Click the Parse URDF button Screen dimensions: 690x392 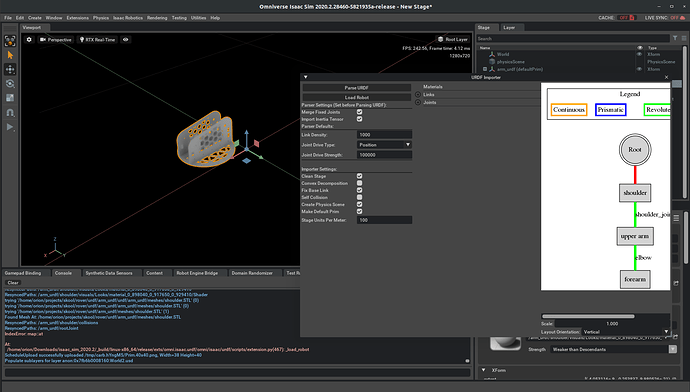coord(356,88)
